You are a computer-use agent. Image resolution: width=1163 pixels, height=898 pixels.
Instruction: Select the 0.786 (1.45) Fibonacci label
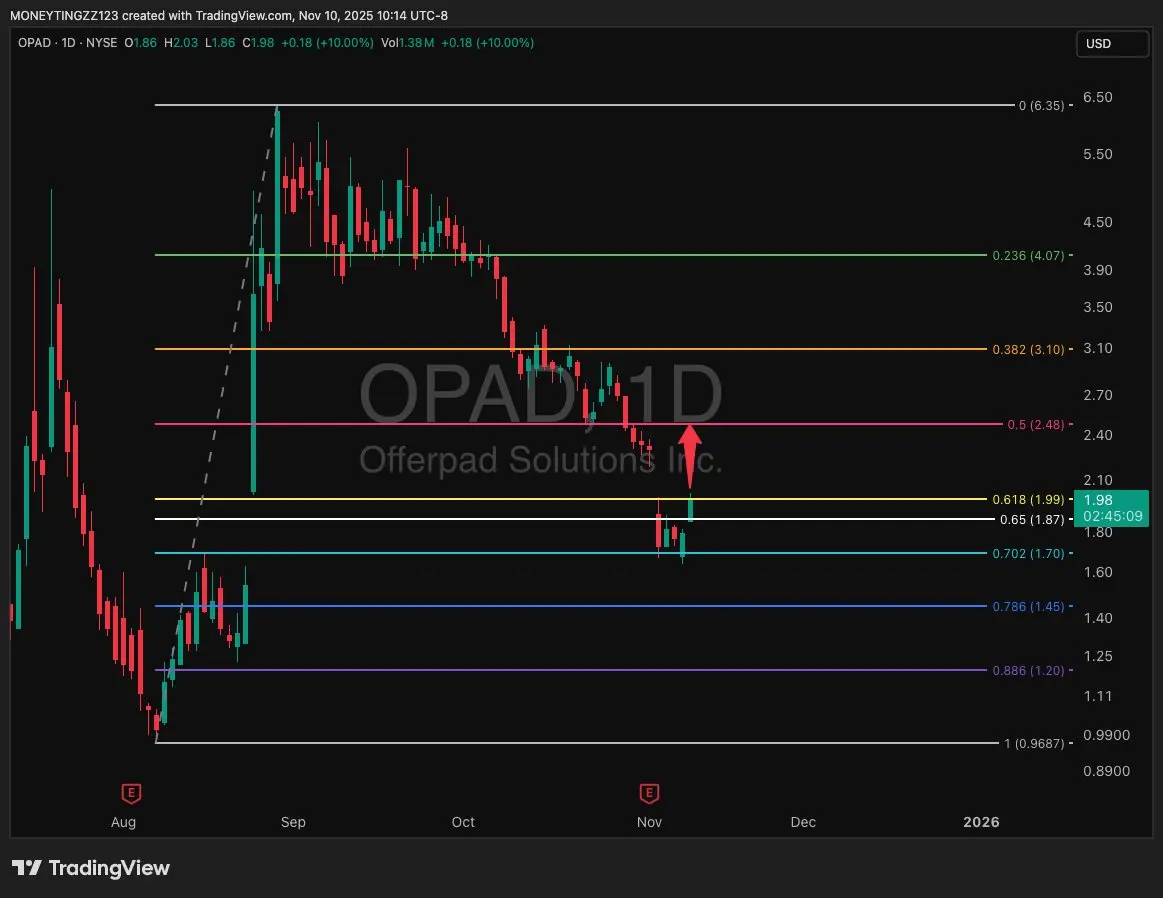coord(1028,607)
